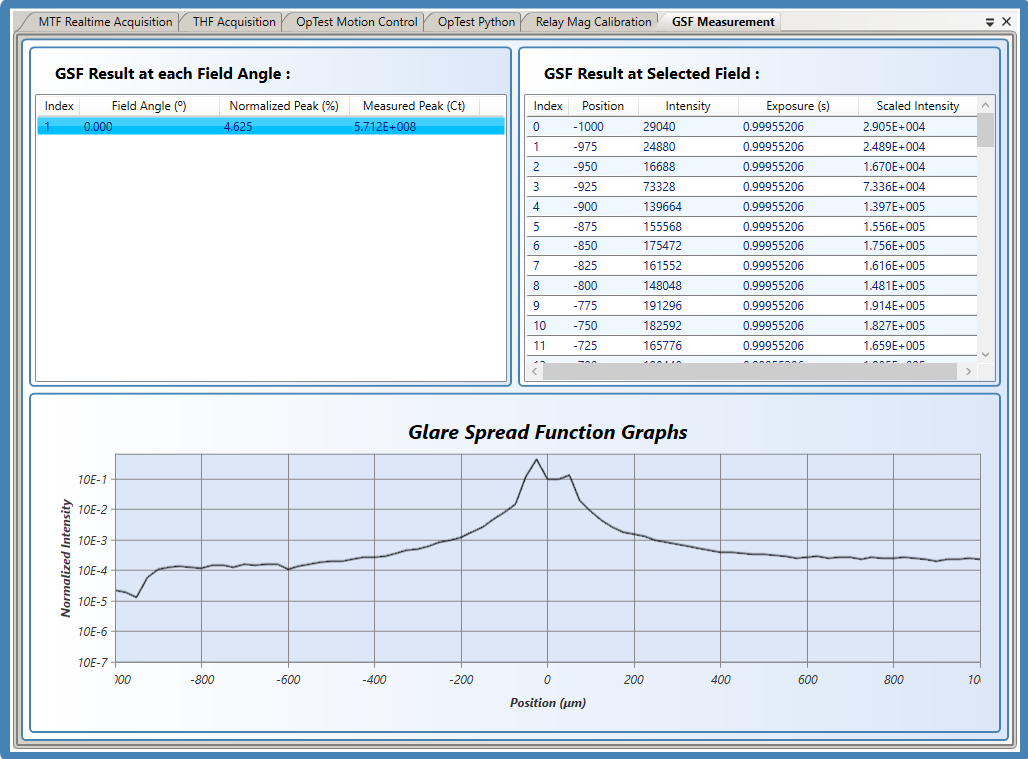Select intensity value 161552
Image resolution: width=1028 pixels, height=759 pixels.
tap(662, 265)
